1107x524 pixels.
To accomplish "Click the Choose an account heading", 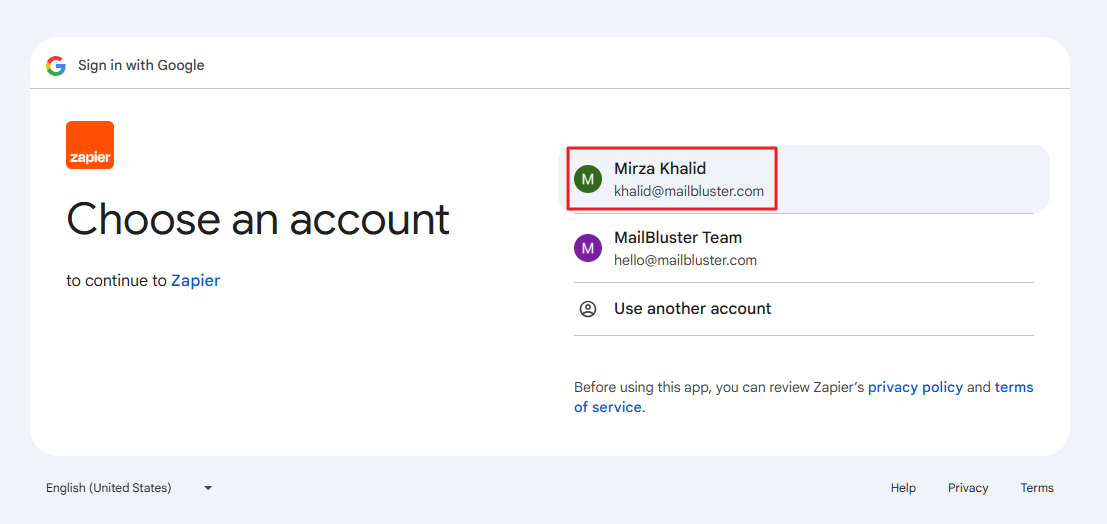I will click(x=258, y=219).
